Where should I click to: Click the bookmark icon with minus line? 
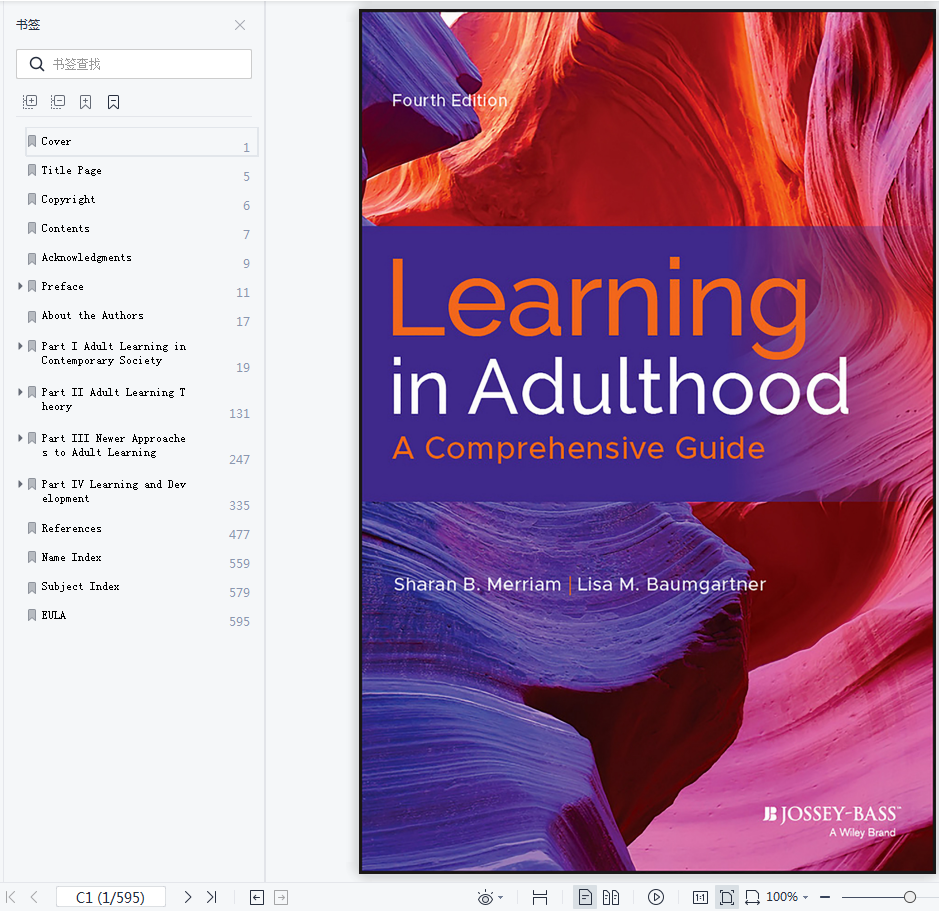(x=113, y=102)
